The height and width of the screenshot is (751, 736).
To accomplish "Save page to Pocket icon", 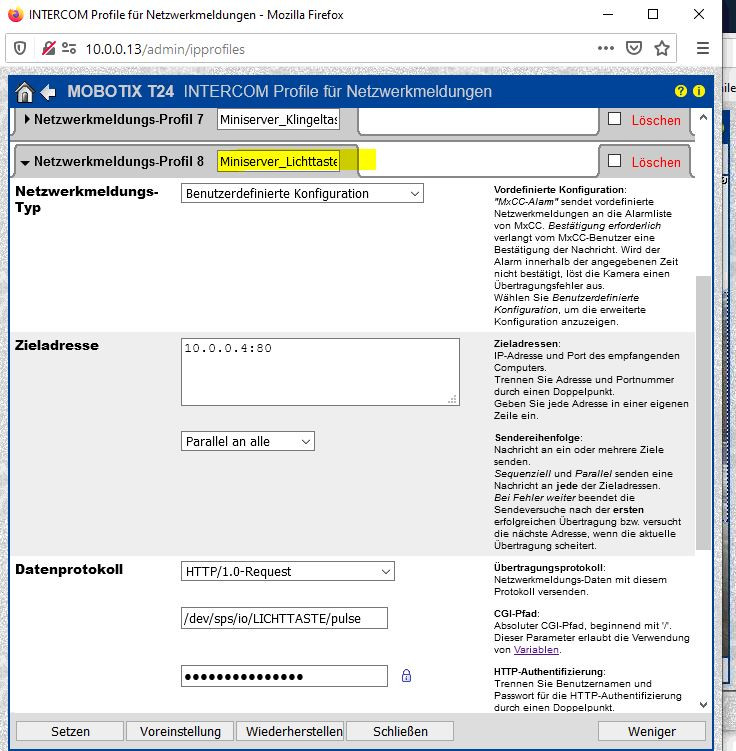I will 634,48.
